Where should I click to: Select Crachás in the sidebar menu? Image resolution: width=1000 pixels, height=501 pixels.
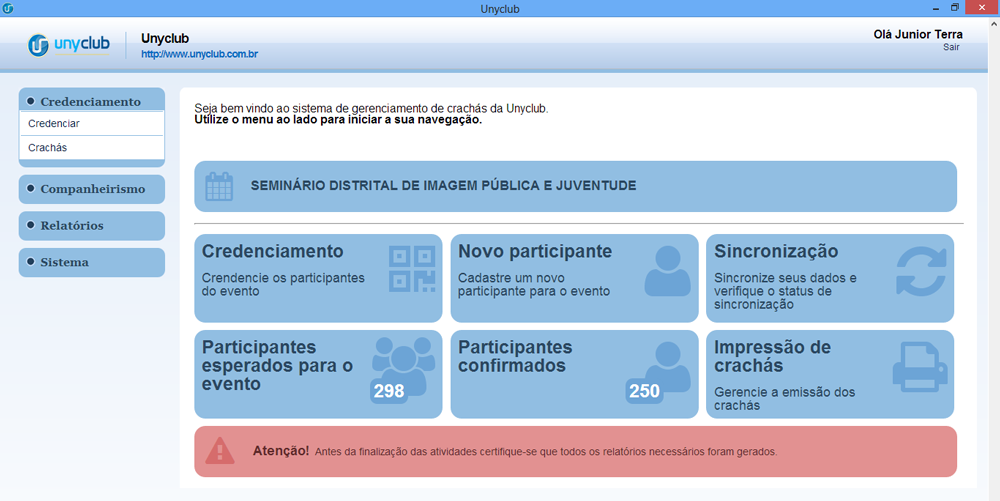pyautogui.click(x=48, y=148)
